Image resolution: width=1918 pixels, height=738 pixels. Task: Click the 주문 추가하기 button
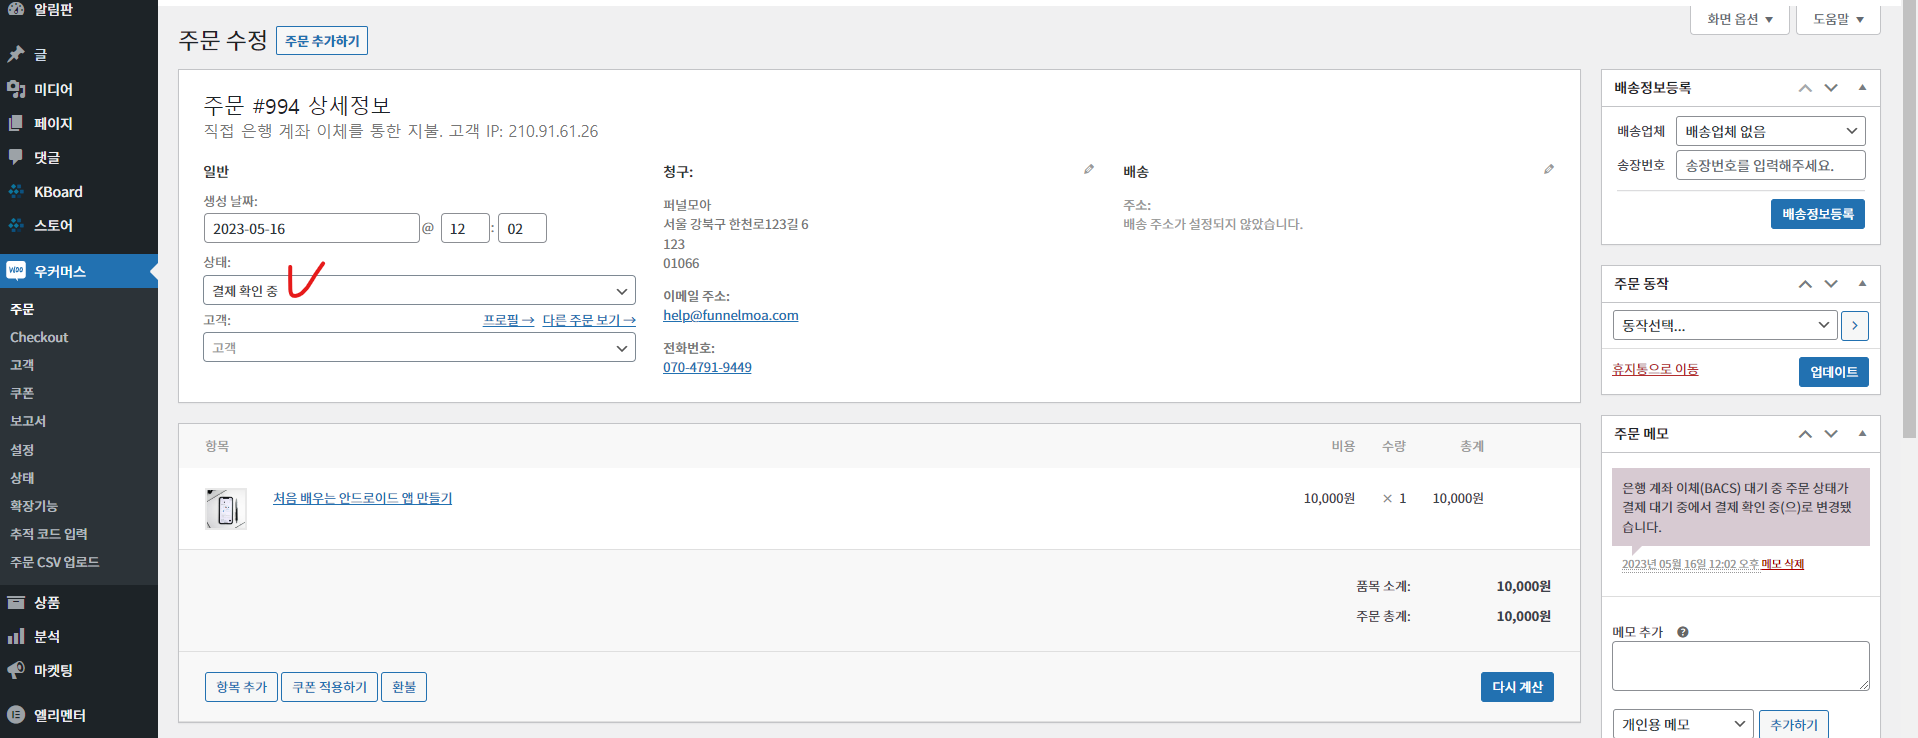click(x=322, y=41)
